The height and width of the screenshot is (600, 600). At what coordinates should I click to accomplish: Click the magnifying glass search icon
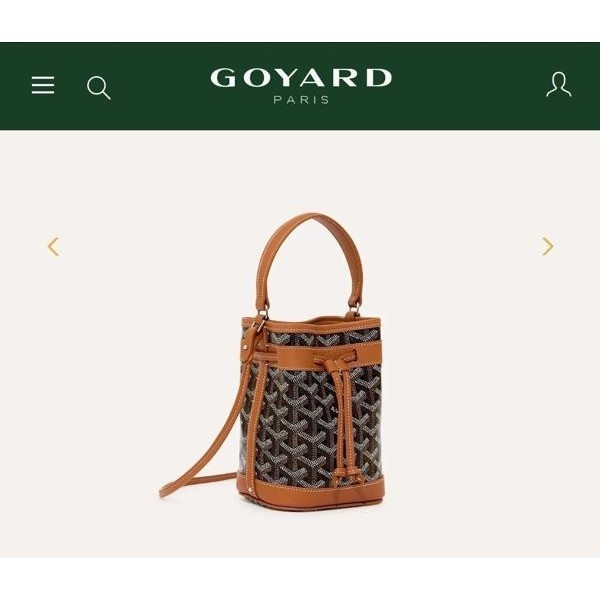click(99, 88)
